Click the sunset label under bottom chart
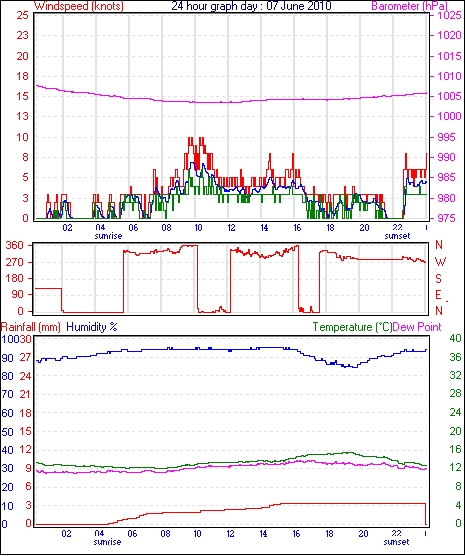The width and height of the screenshot is (465, 556). [x=396, y=542]
